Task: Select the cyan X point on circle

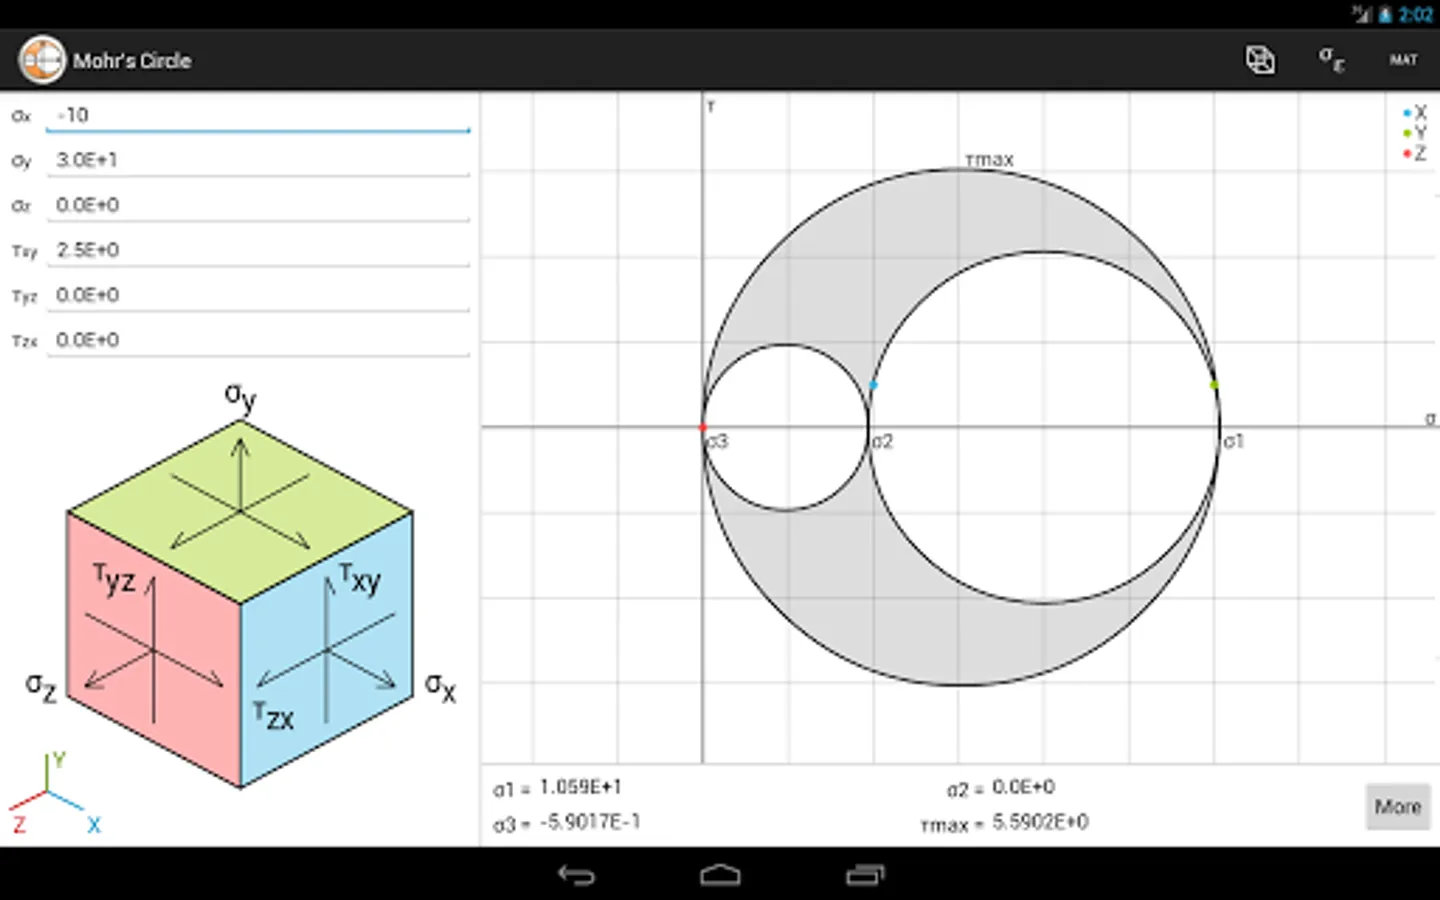Action: (x=873, y=385)
